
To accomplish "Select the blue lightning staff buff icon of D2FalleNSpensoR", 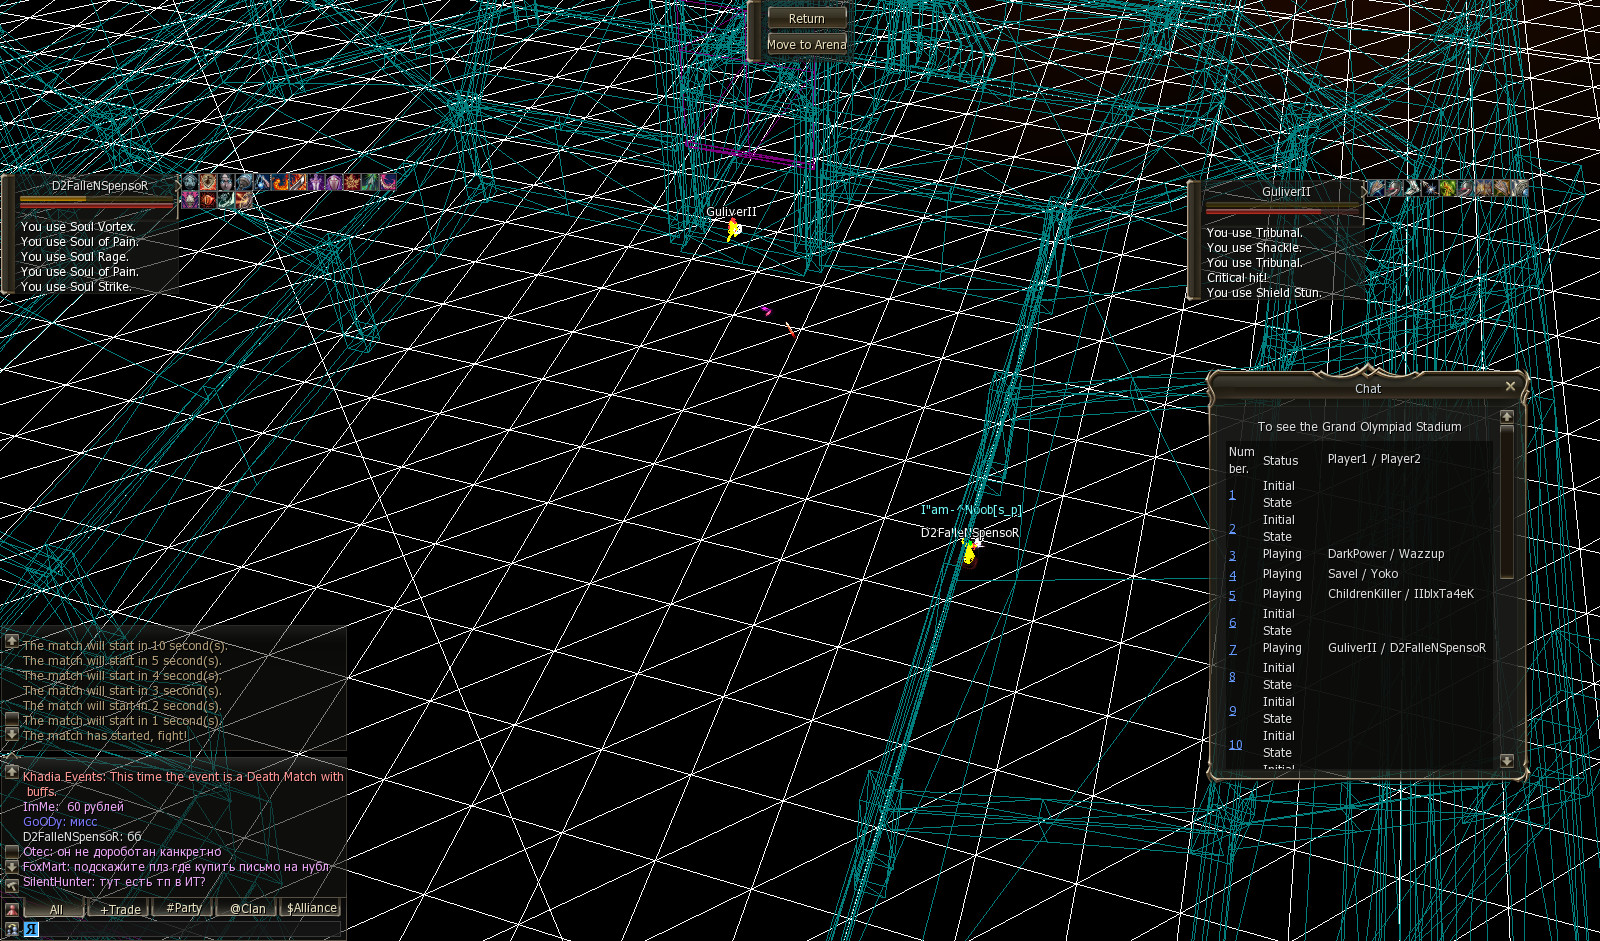I will pyautogui.click(x=262, y=182).
